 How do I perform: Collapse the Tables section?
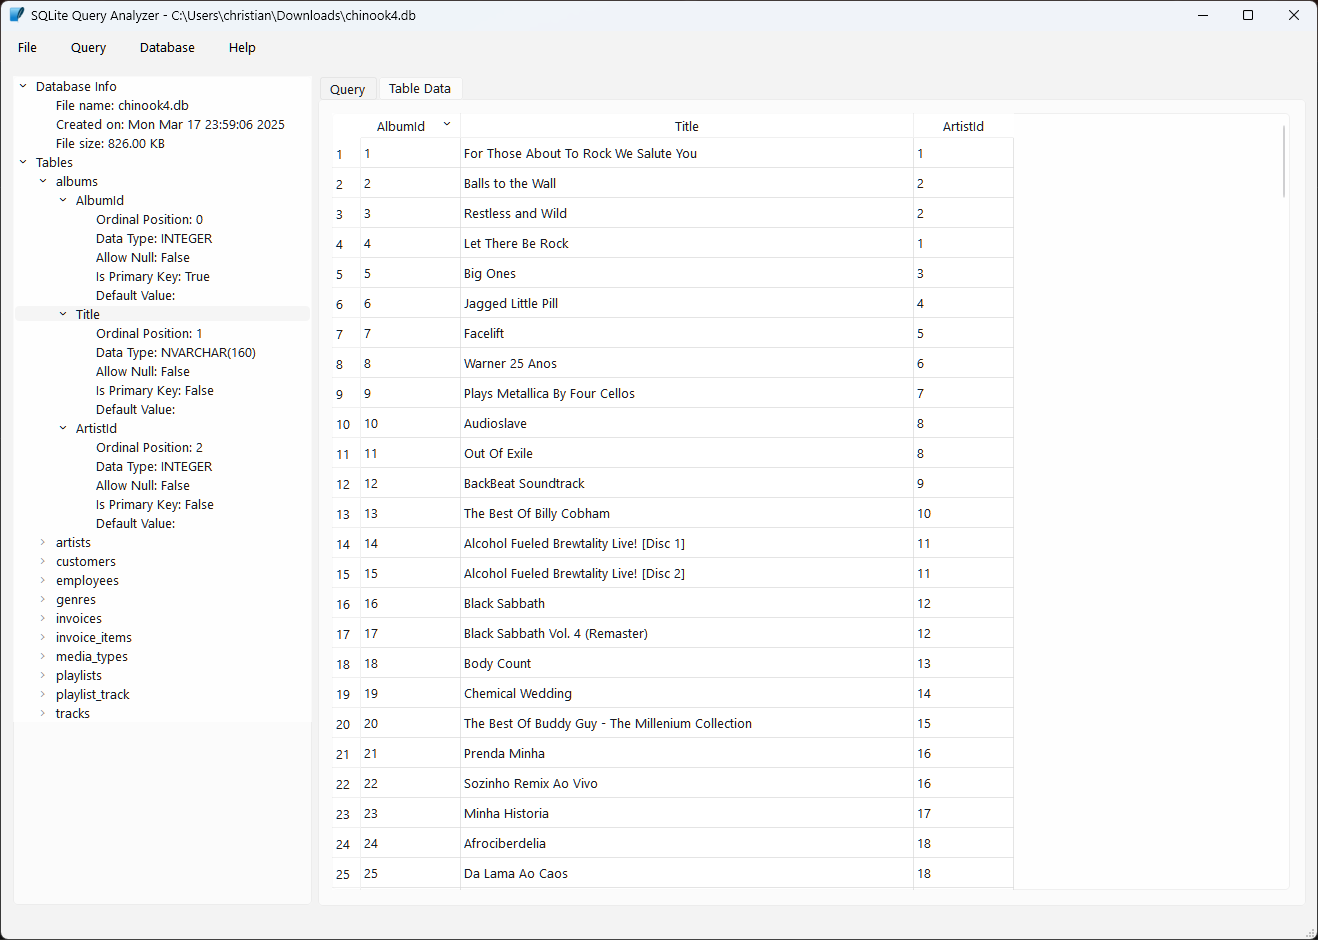coord(23,162)
